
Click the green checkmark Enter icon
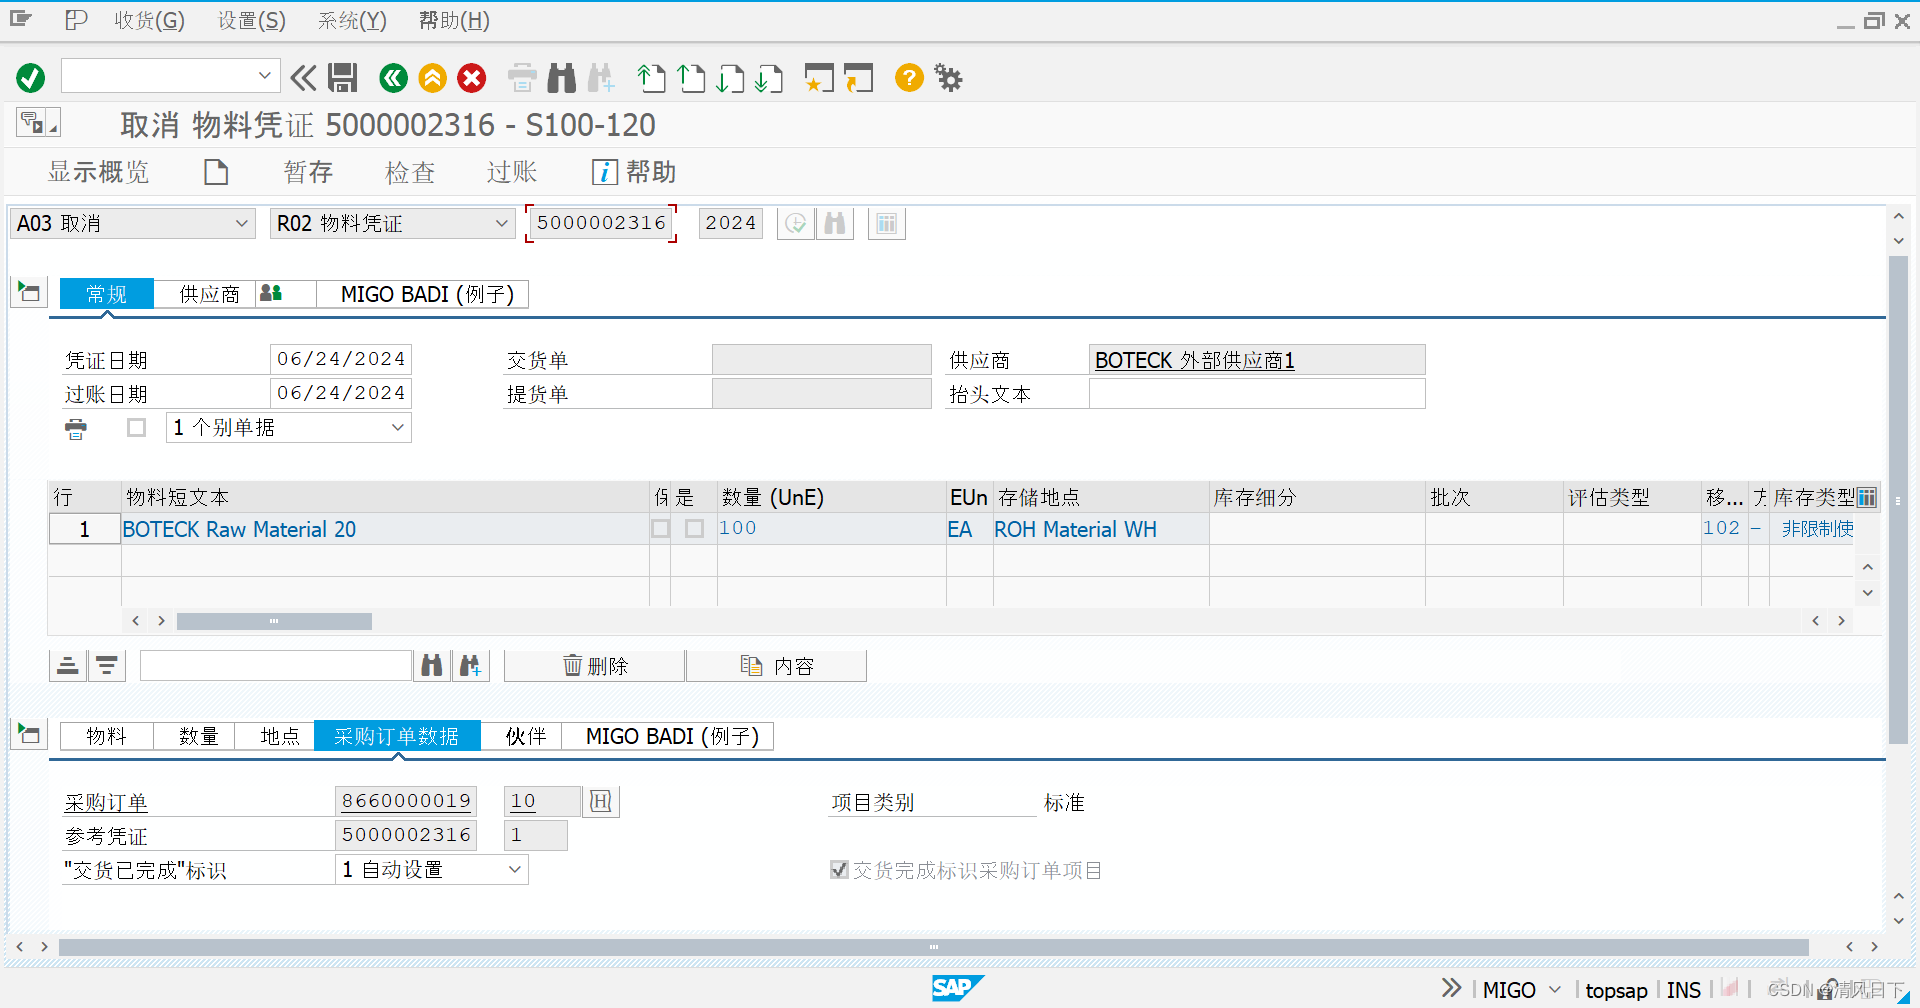click(x=31, y=77)
